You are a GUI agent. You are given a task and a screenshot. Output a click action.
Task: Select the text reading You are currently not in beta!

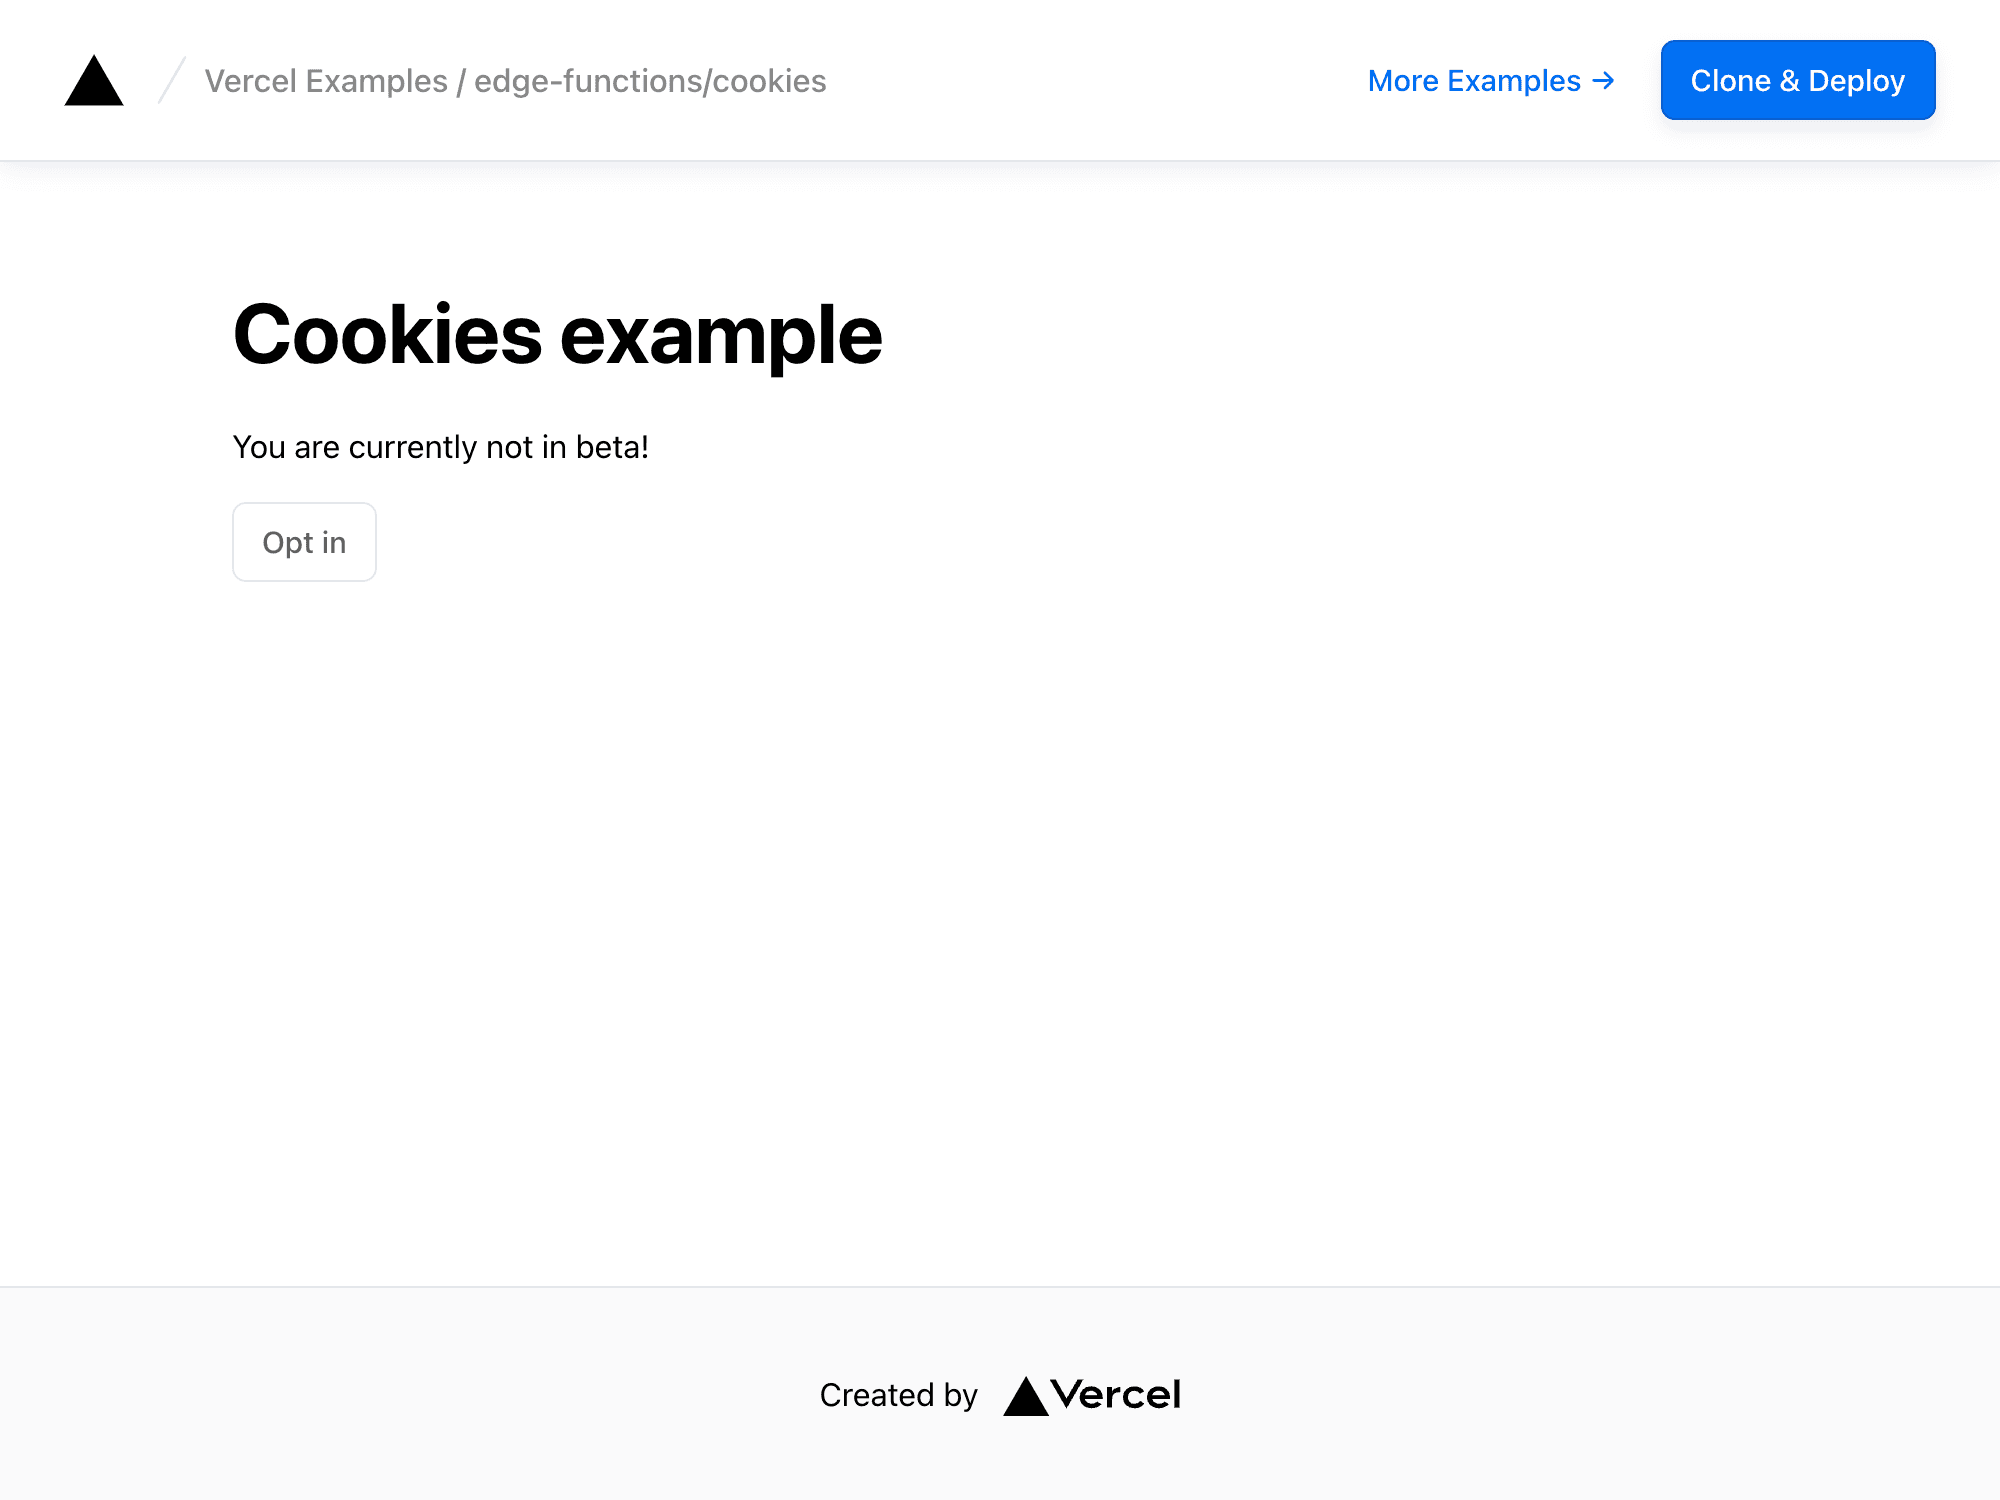441,447
